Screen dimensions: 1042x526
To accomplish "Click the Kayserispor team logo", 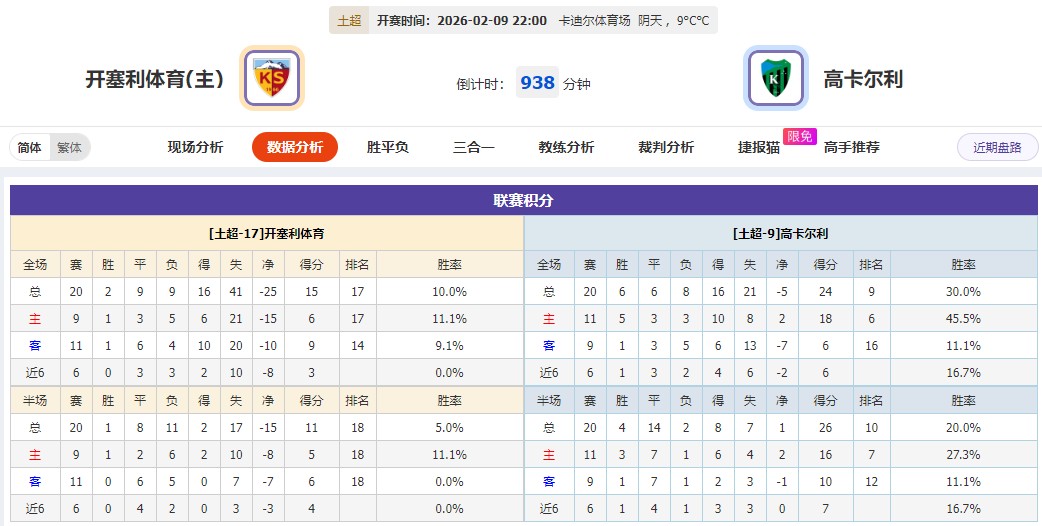I will pyautogui.click(x=272, y=78).
